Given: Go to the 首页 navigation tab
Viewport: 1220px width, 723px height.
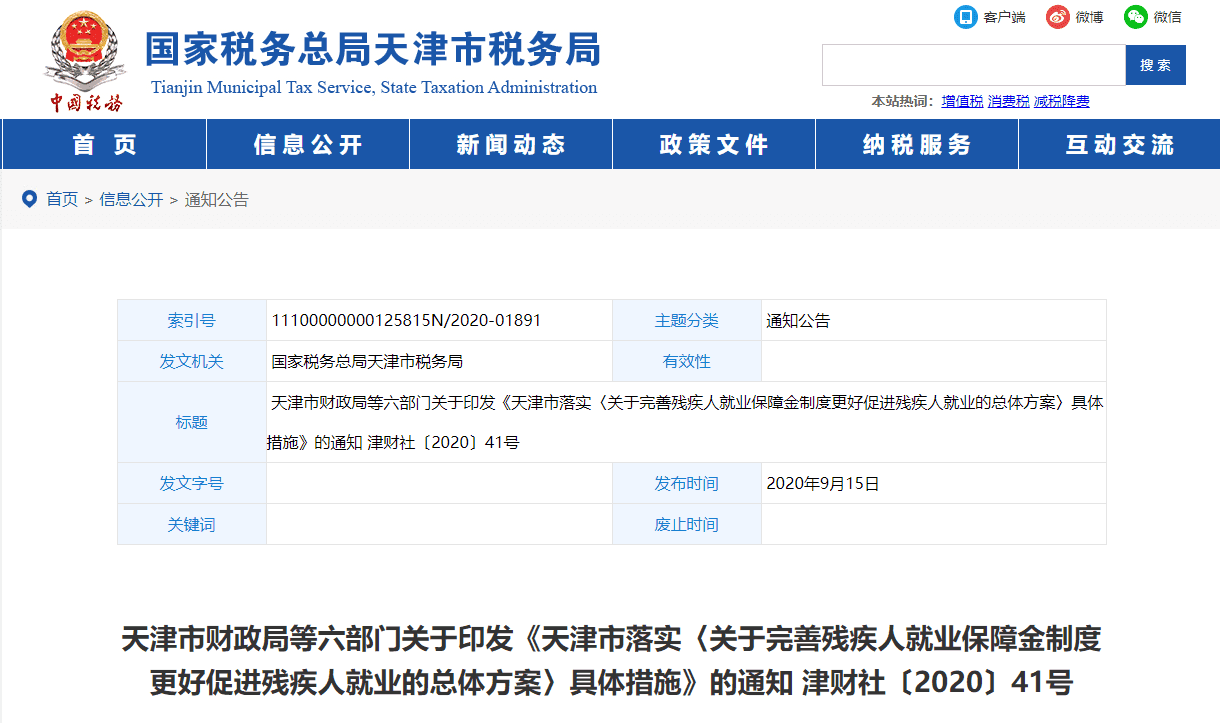Looking at the screenshot, I should pos(104,144).
